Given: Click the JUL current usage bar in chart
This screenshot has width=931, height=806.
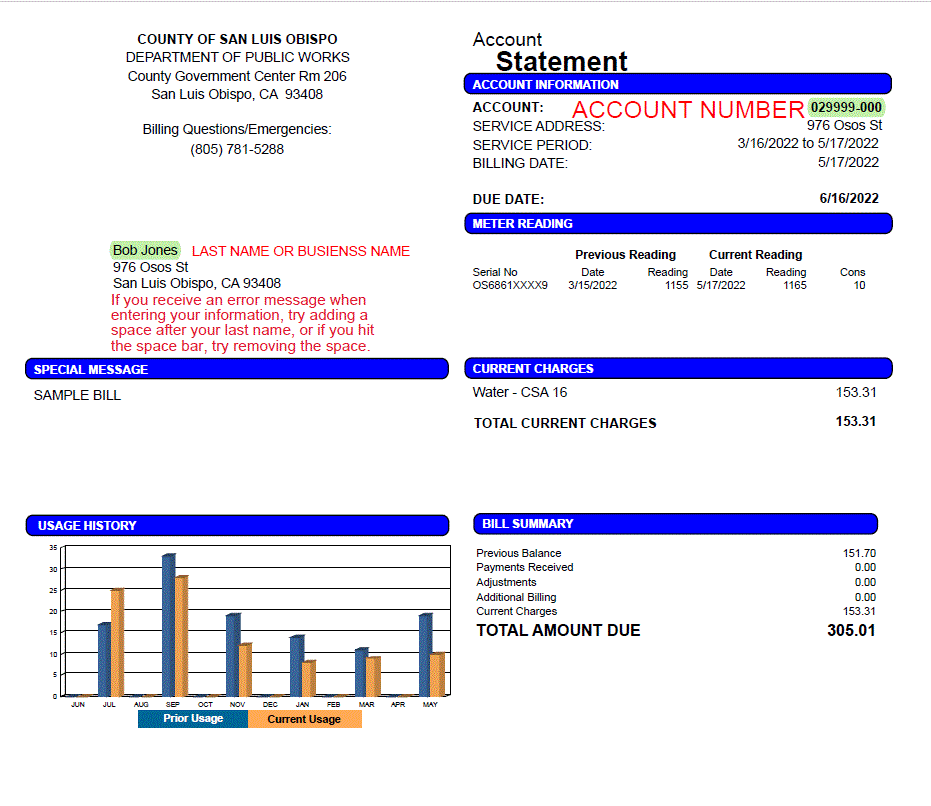Looking at the screenshot, I should tap(117, 643).
